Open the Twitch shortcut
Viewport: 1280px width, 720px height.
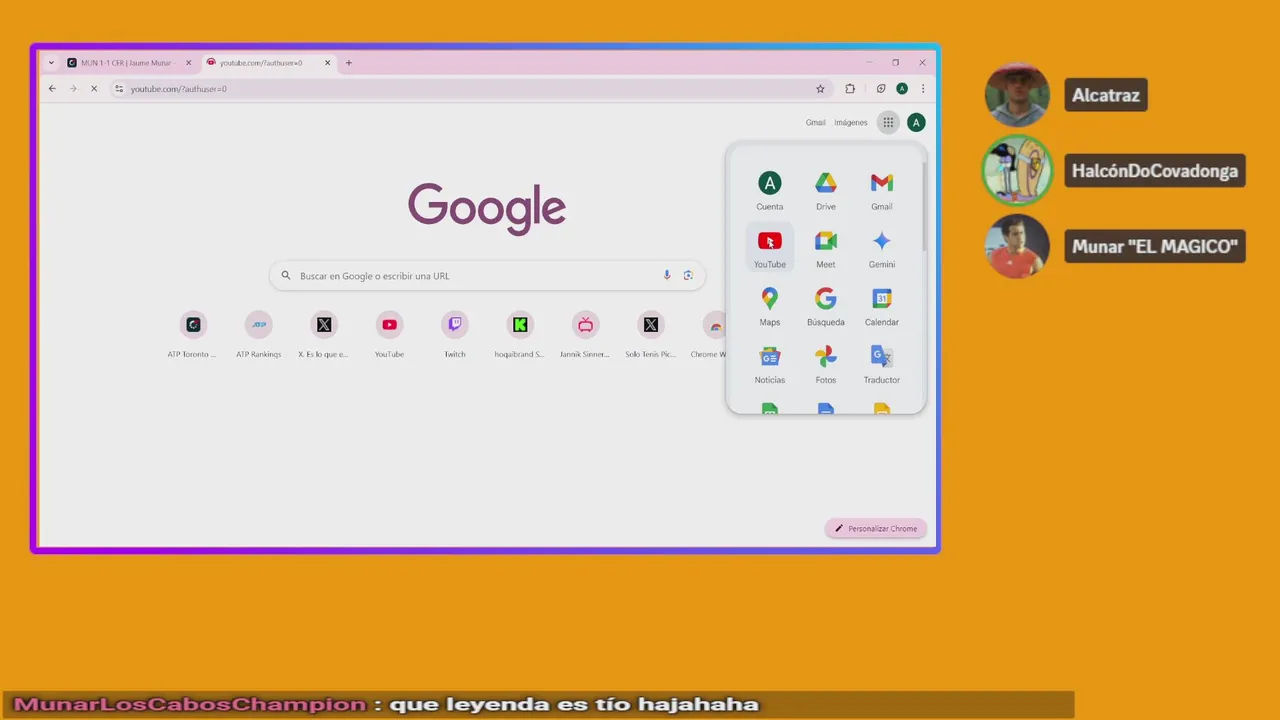(455, 335)
